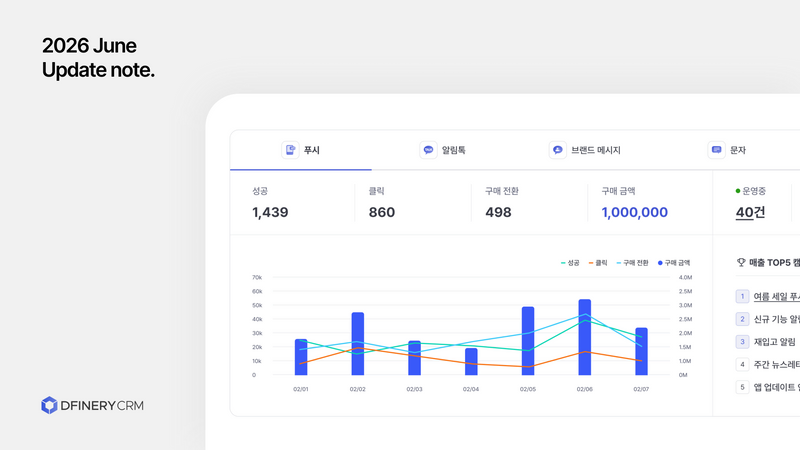Screen dimensions: 800x450
Task: Toggle the 클릭 legend series
Action: [x=598, y=263]
